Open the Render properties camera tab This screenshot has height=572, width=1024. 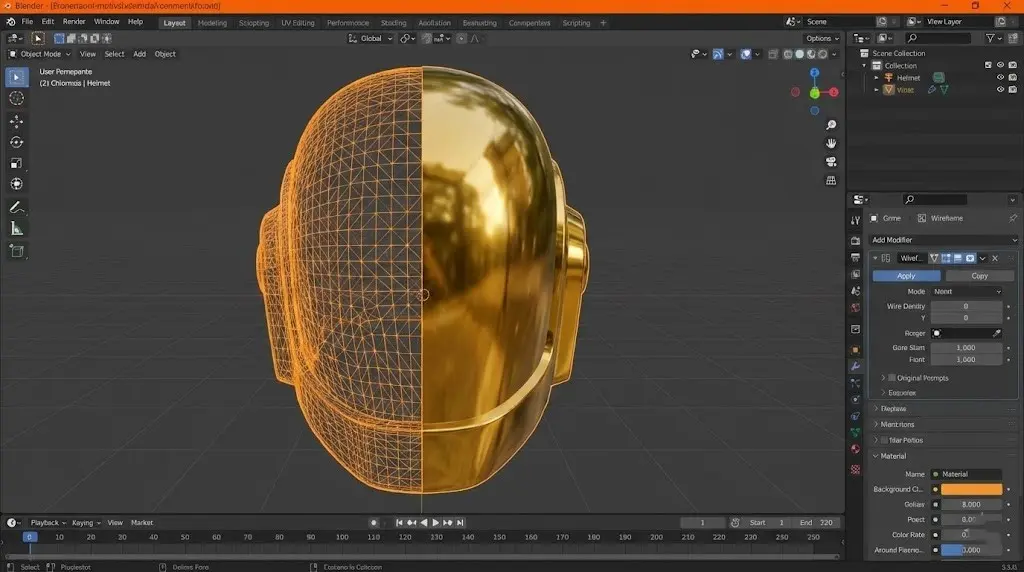[x=855, y=241]
